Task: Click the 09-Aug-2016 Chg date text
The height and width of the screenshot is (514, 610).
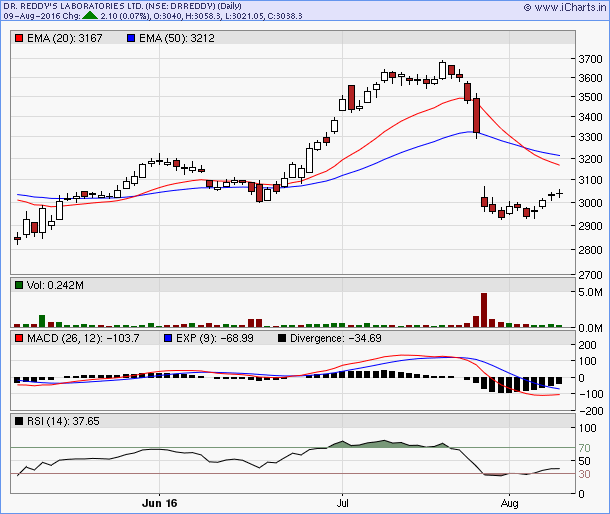Action: coord(42,16)
